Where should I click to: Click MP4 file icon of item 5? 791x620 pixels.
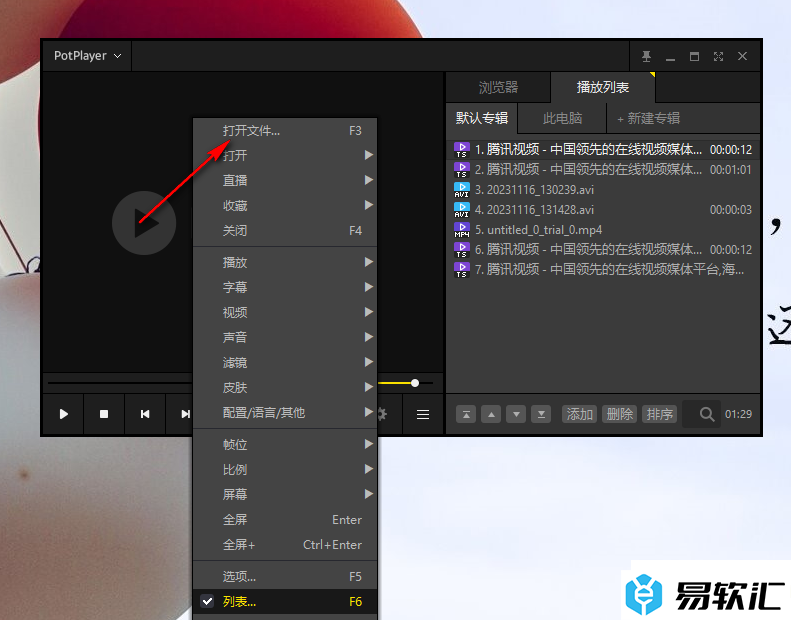point(462,230)
